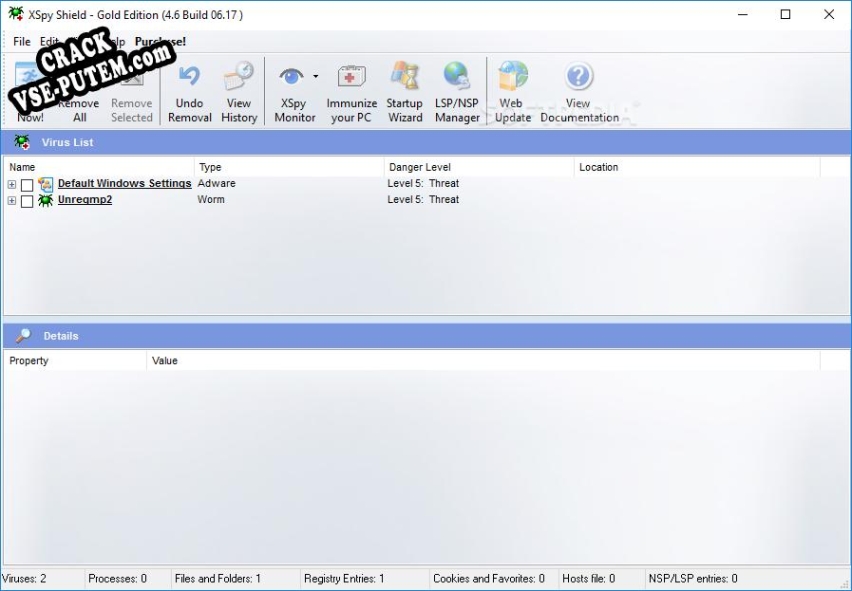
Task: Click the Value column header in Details
Action: [x=483, y=361]
